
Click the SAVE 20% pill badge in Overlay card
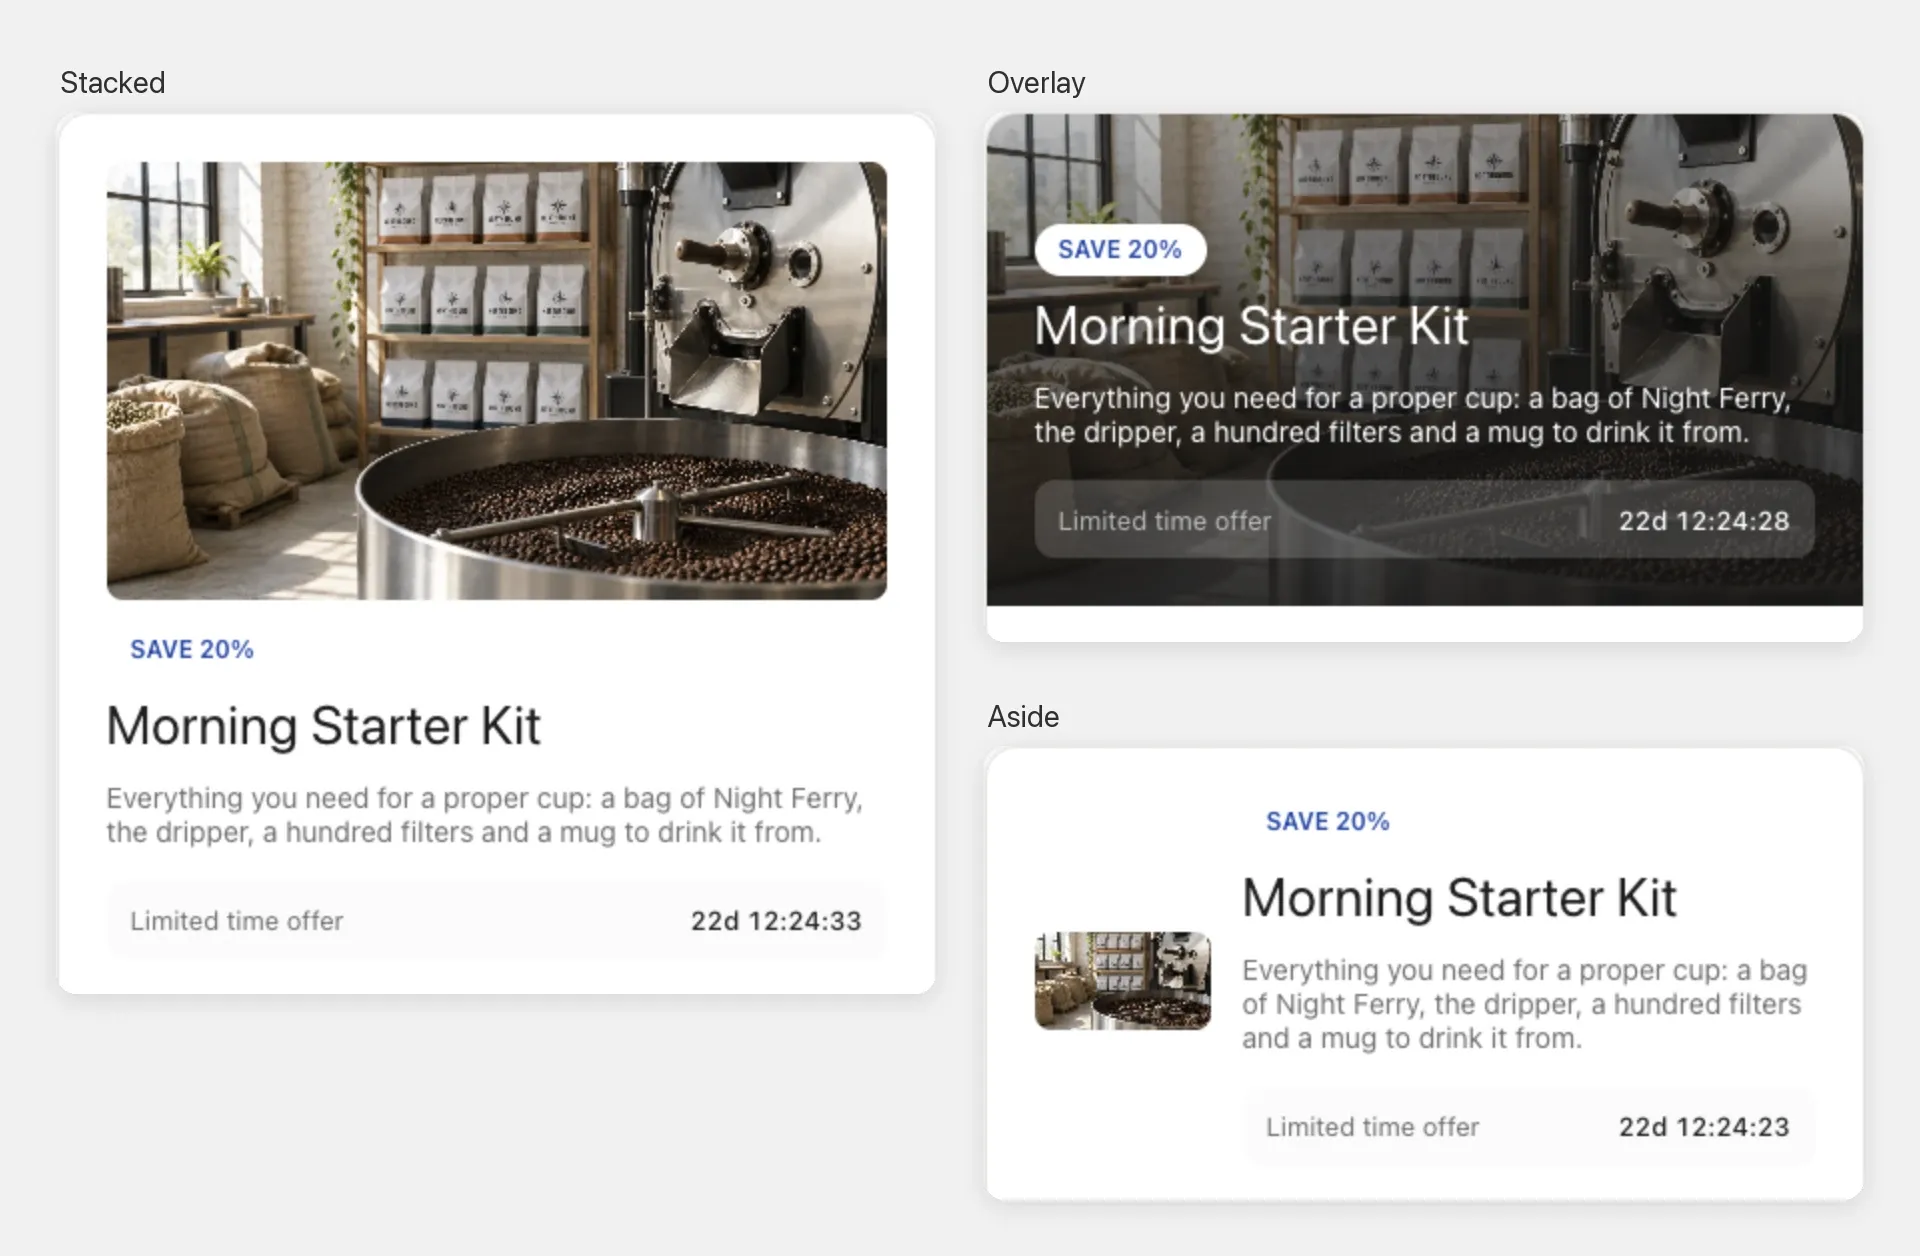pyautogui.click(x=1120, y=249)
